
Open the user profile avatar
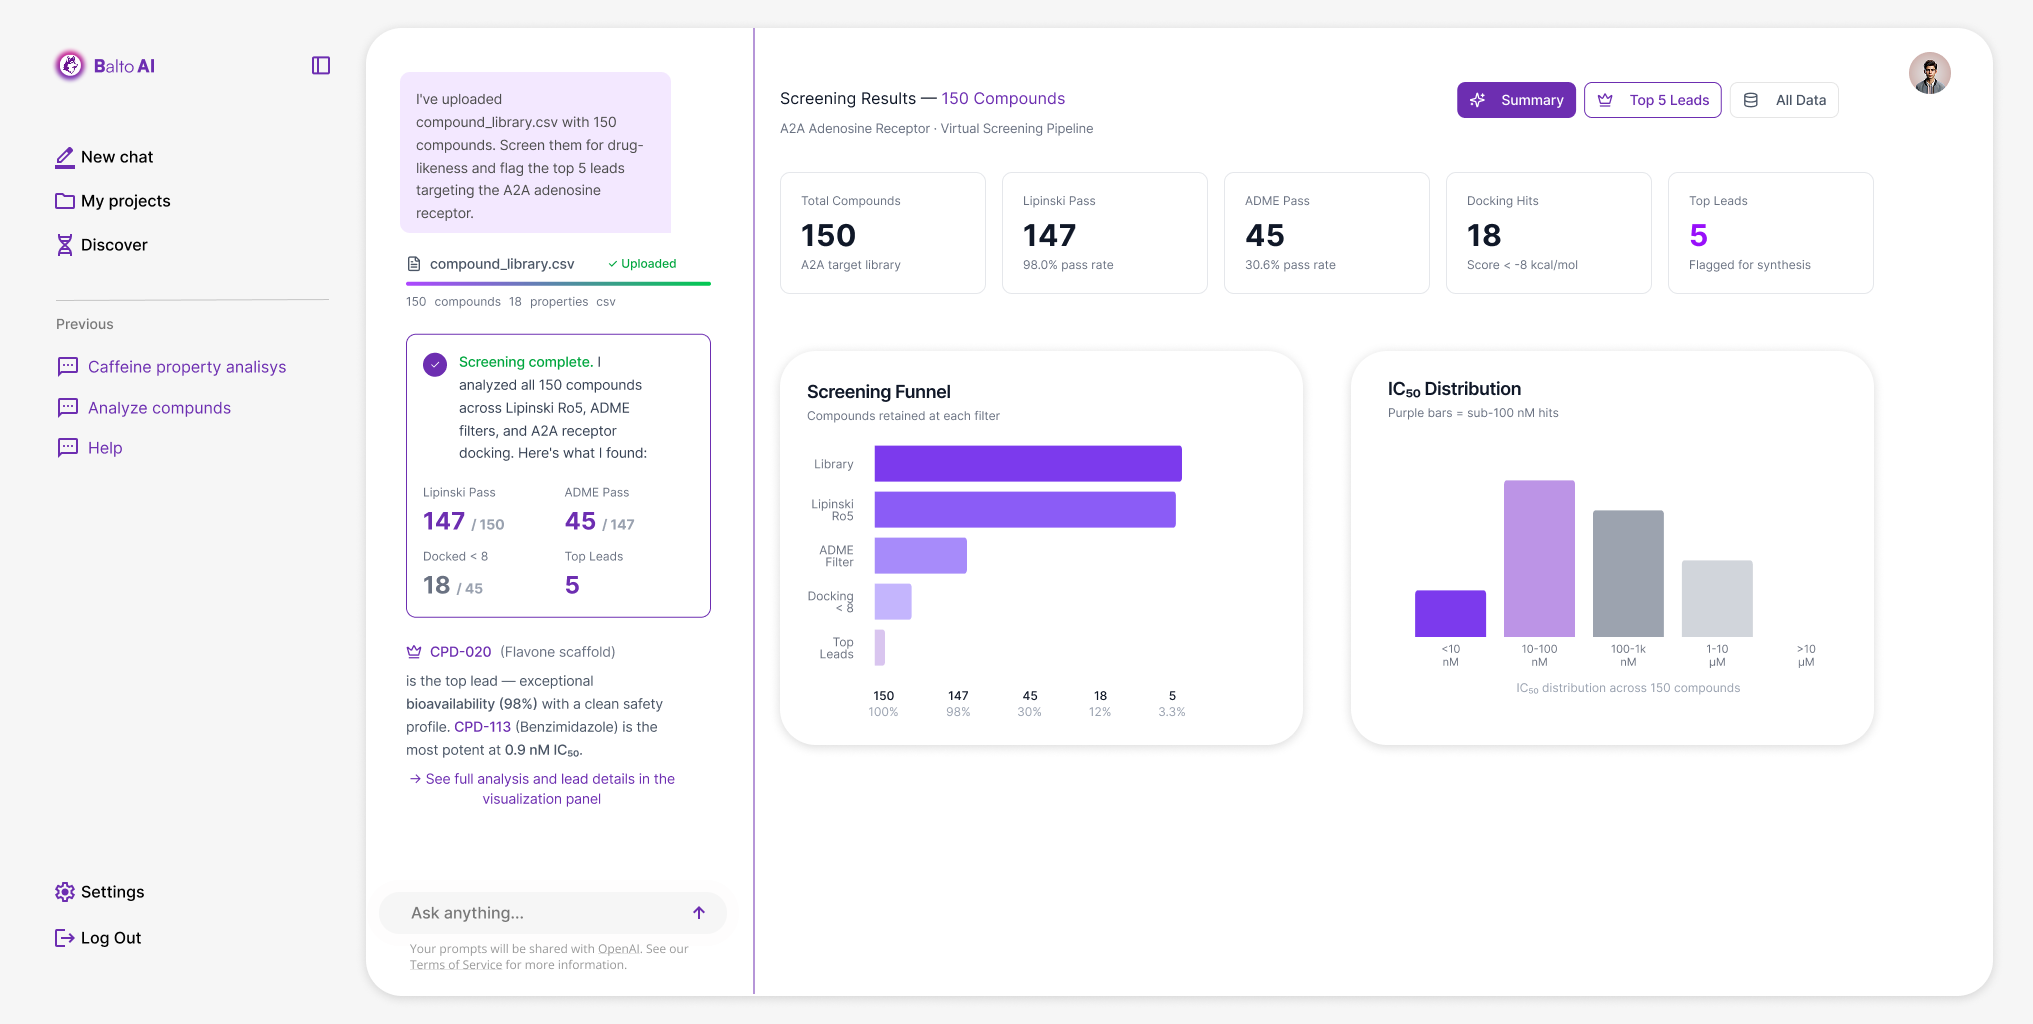click(x=1929, y=73)
